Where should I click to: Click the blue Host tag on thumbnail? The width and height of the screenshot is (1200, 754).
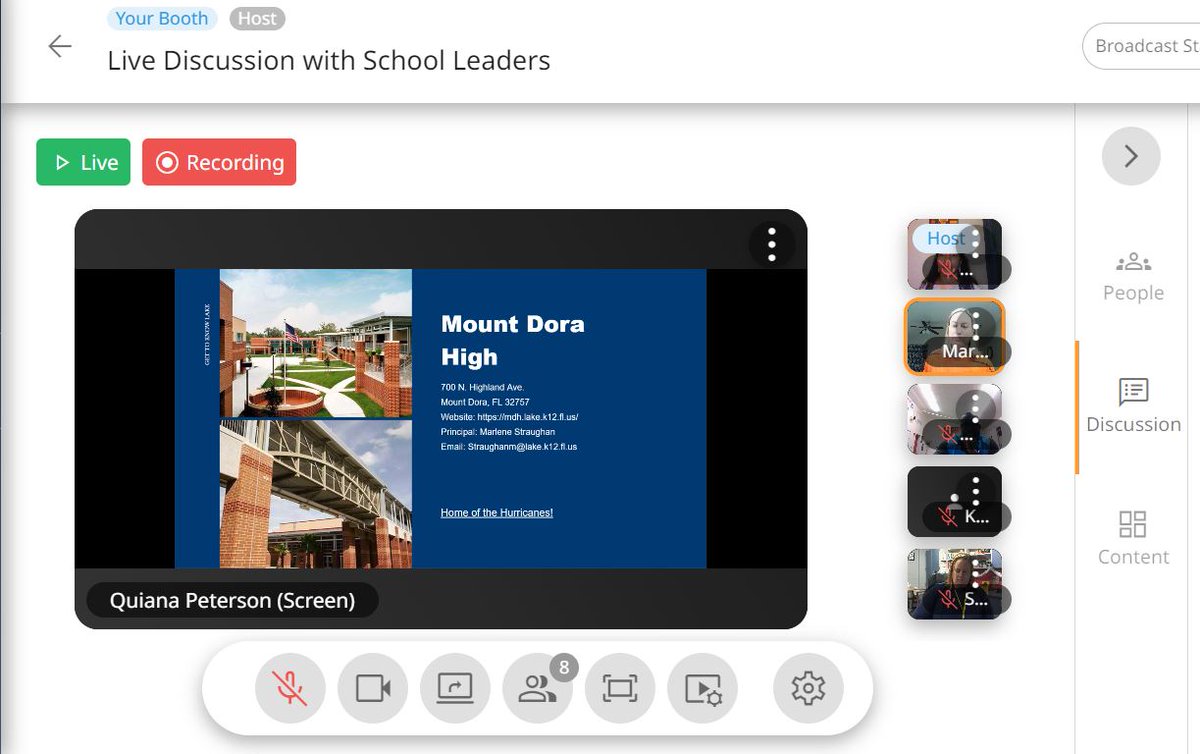(x=945, y=238)
